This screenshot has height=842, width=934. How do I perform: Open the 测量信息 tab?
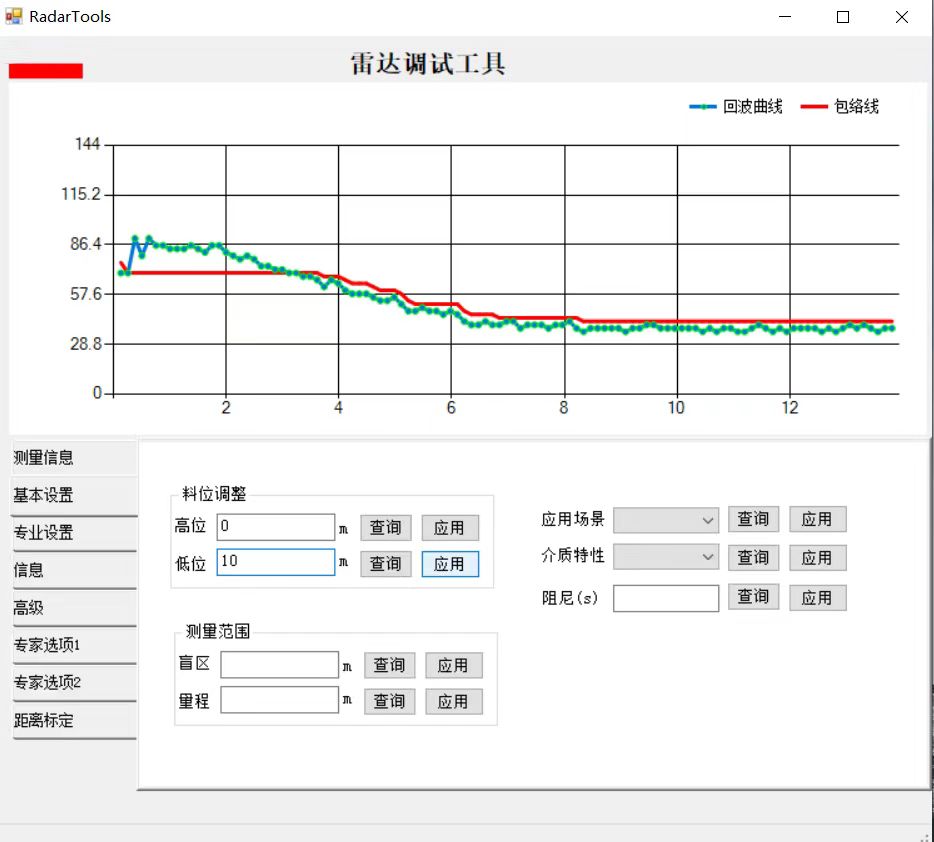pos(74,458)
